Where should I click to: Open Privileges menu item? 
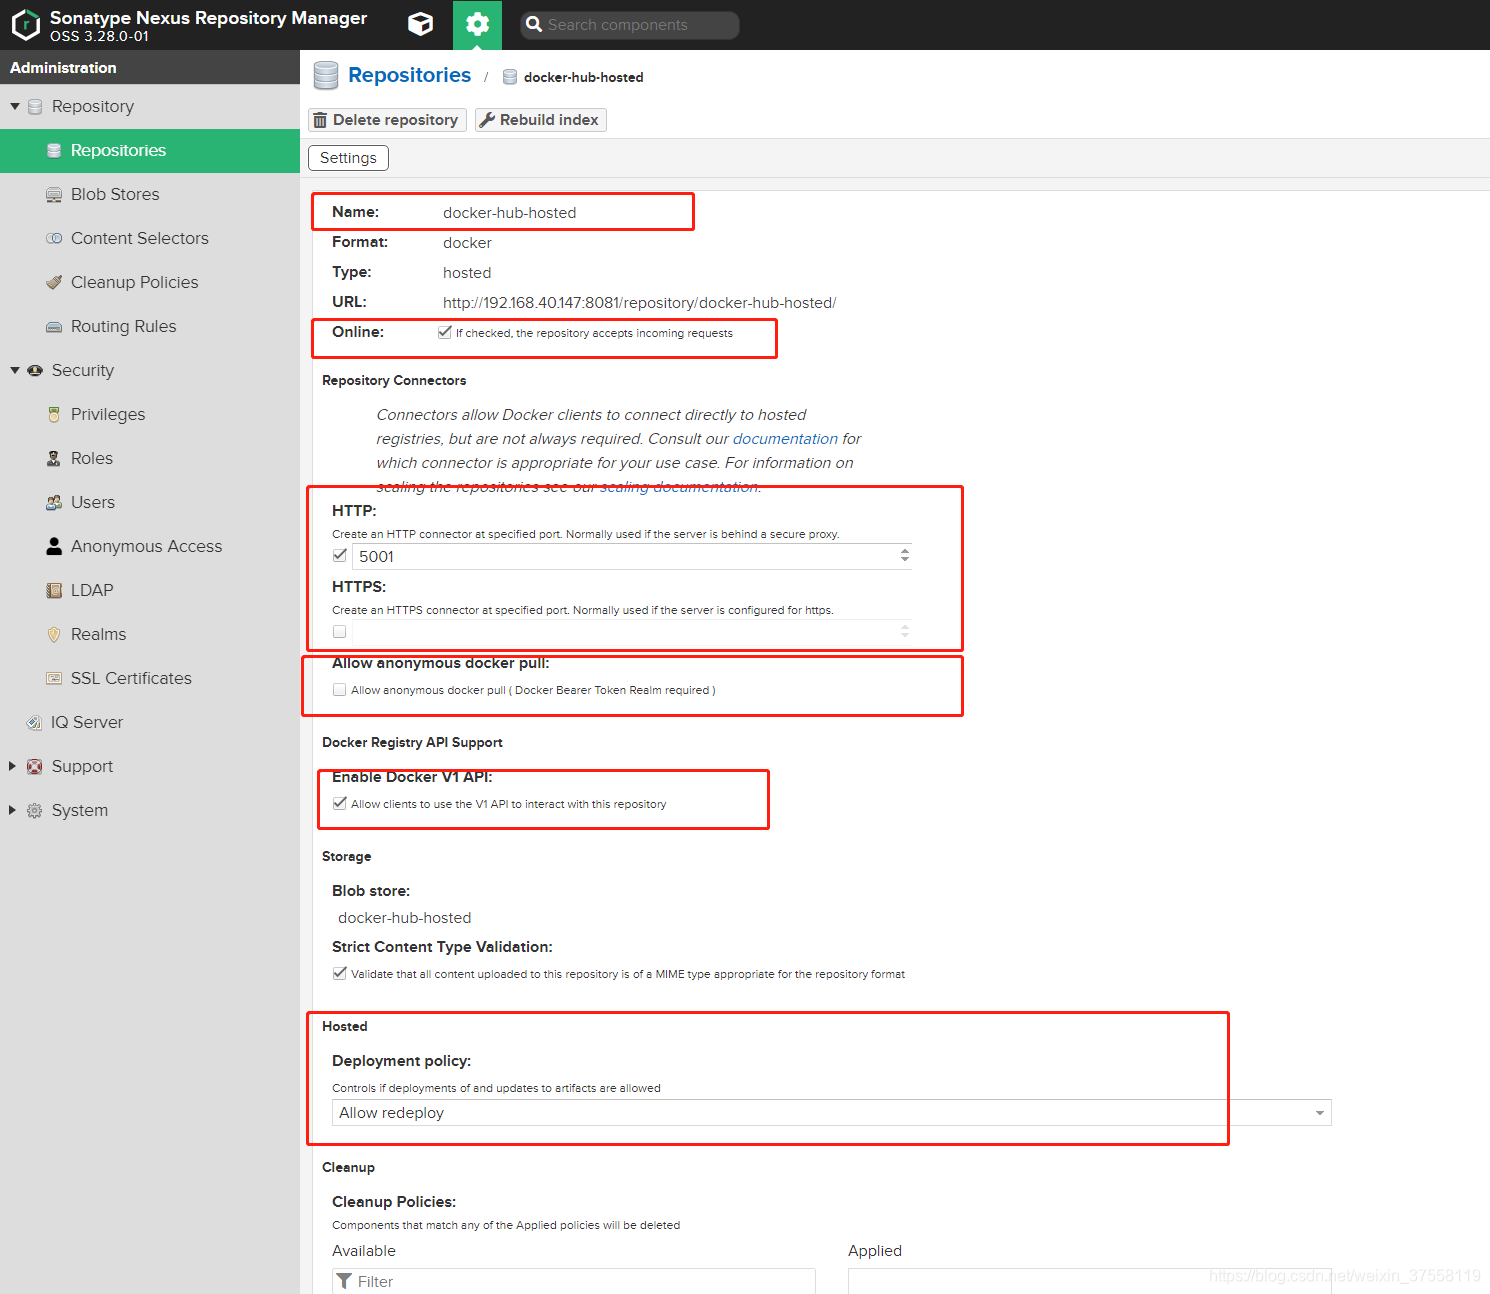coord(150,414)
